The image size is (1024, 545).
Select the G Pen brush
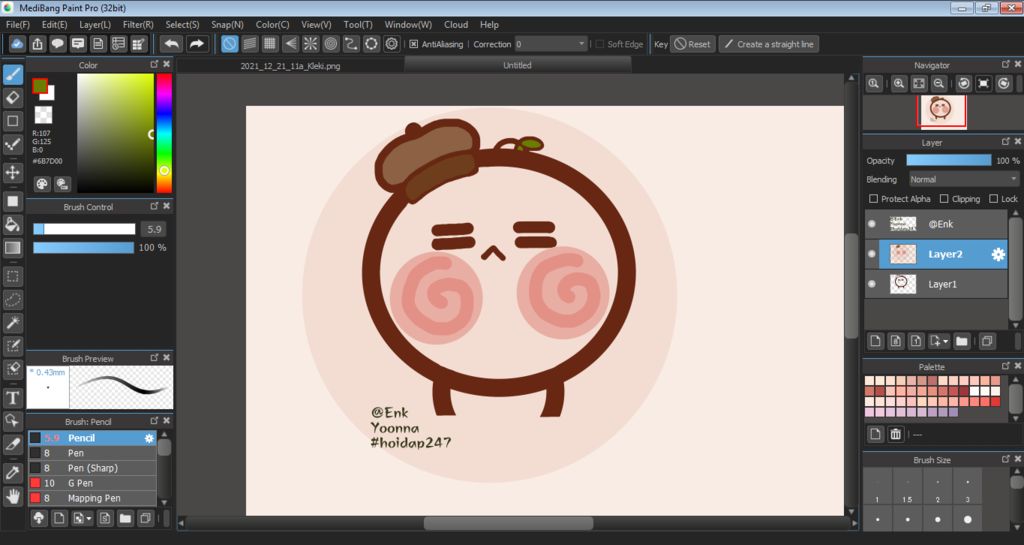(x=92, y=483)
